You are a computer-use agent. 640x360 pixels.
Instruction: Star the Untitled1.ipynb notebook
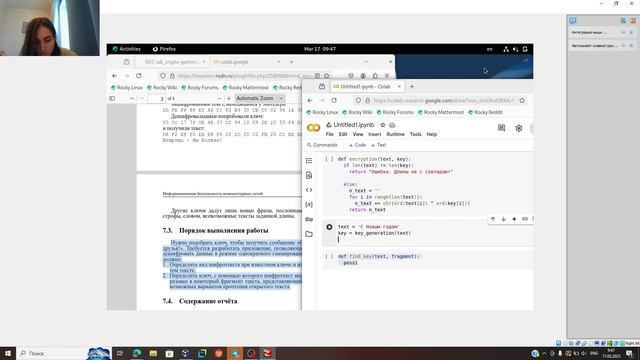click(382, 125)
